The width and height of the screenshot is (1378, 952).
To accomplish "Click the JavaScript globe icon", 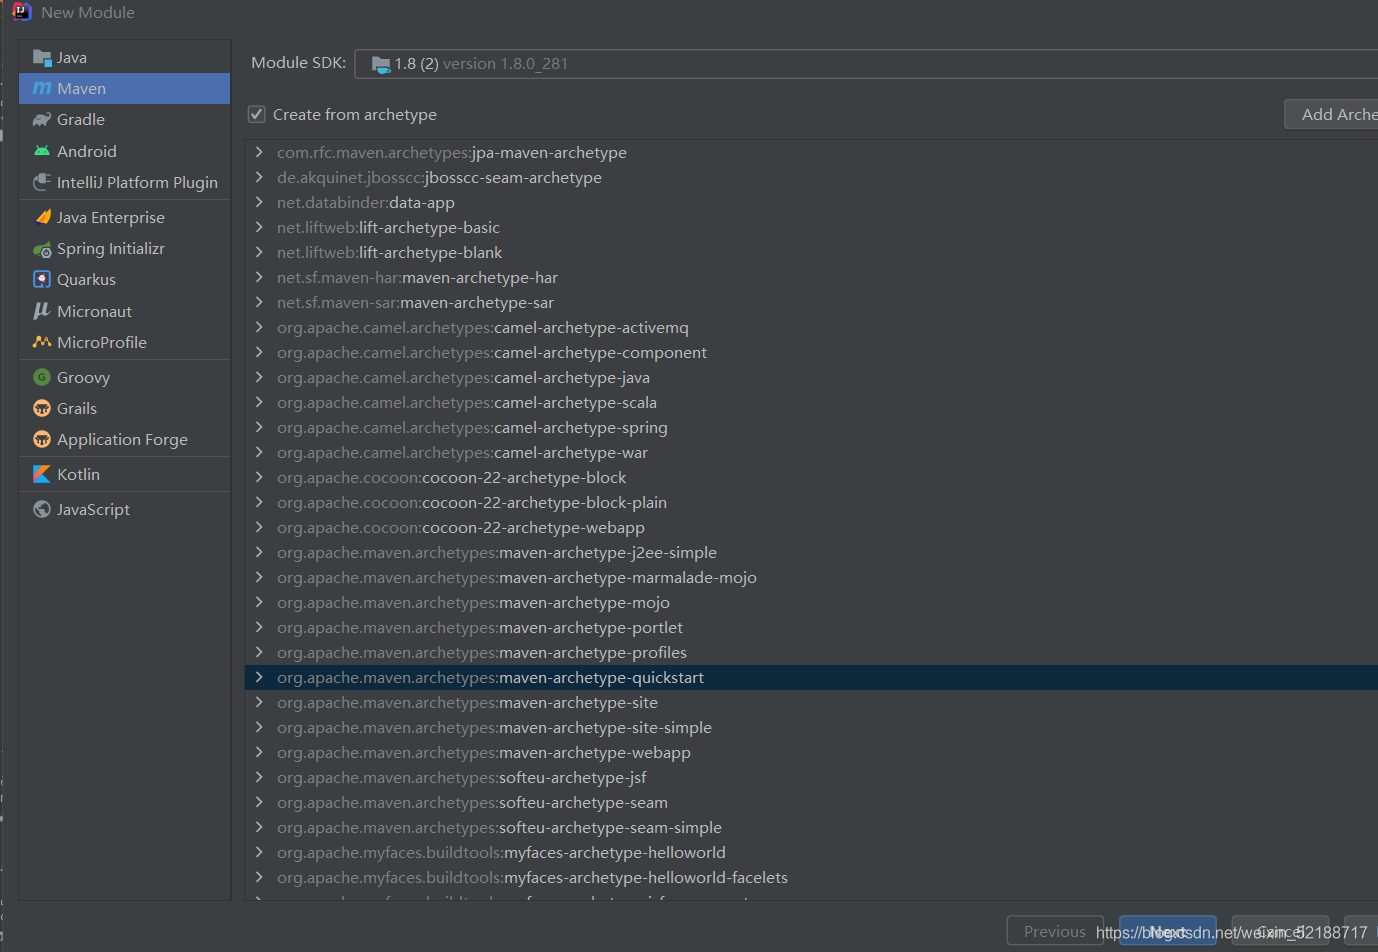I will pos(42,509).
